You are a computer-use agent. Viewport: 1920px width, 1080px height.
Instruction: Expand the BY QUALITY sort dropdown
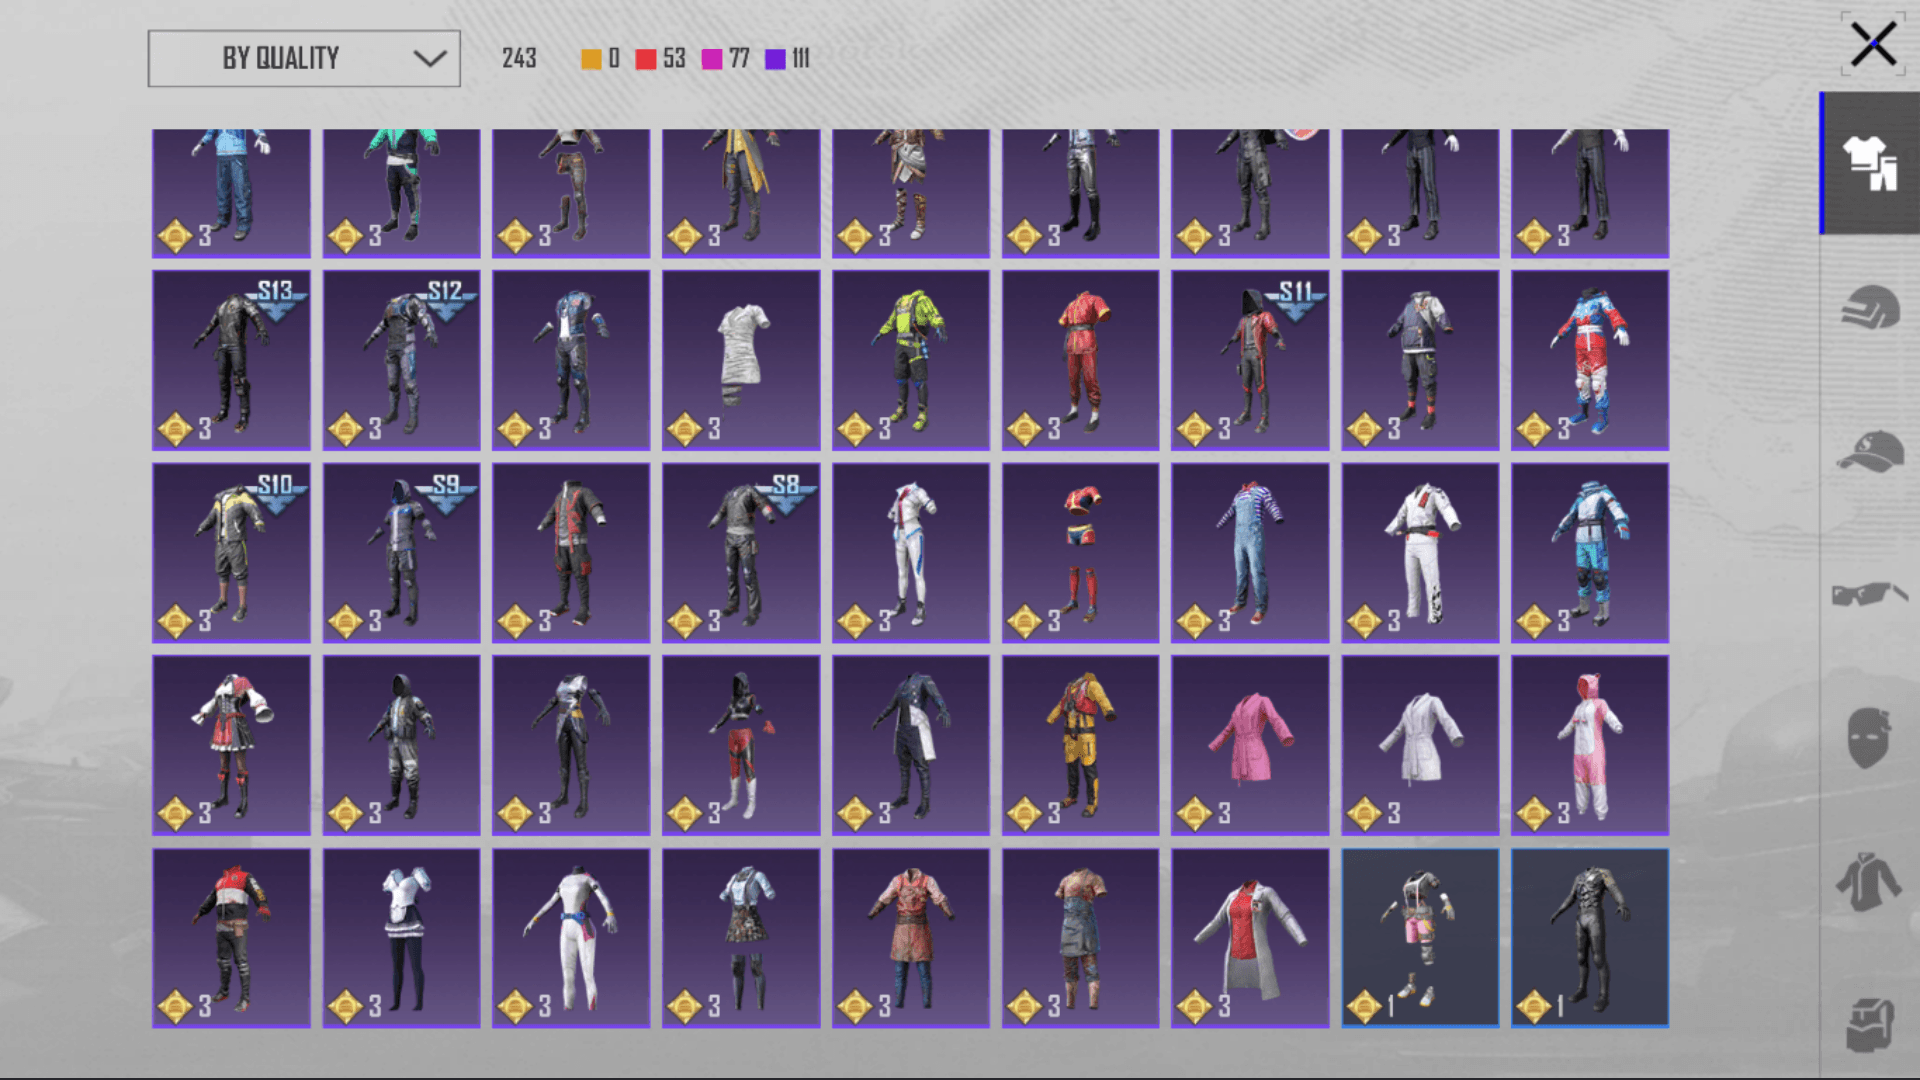(x=304, y=58)
